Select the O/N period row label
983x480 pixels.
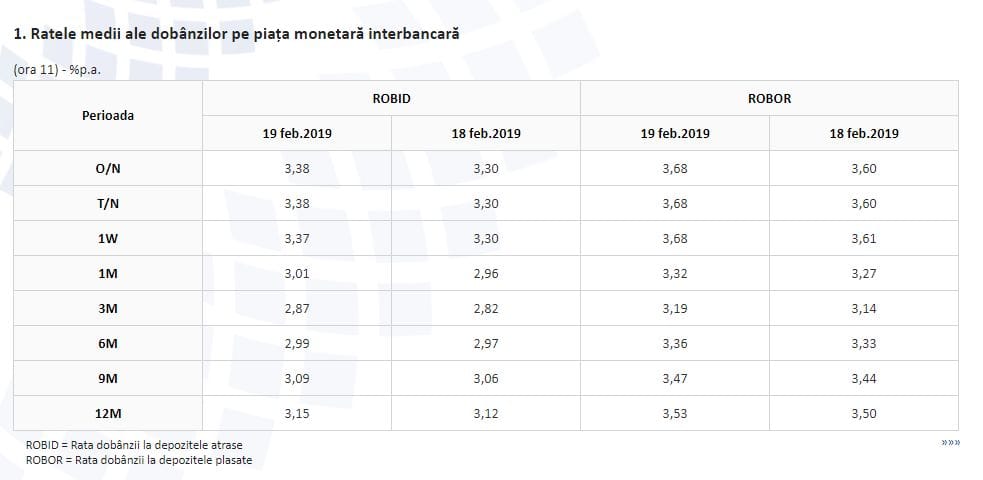108,169
